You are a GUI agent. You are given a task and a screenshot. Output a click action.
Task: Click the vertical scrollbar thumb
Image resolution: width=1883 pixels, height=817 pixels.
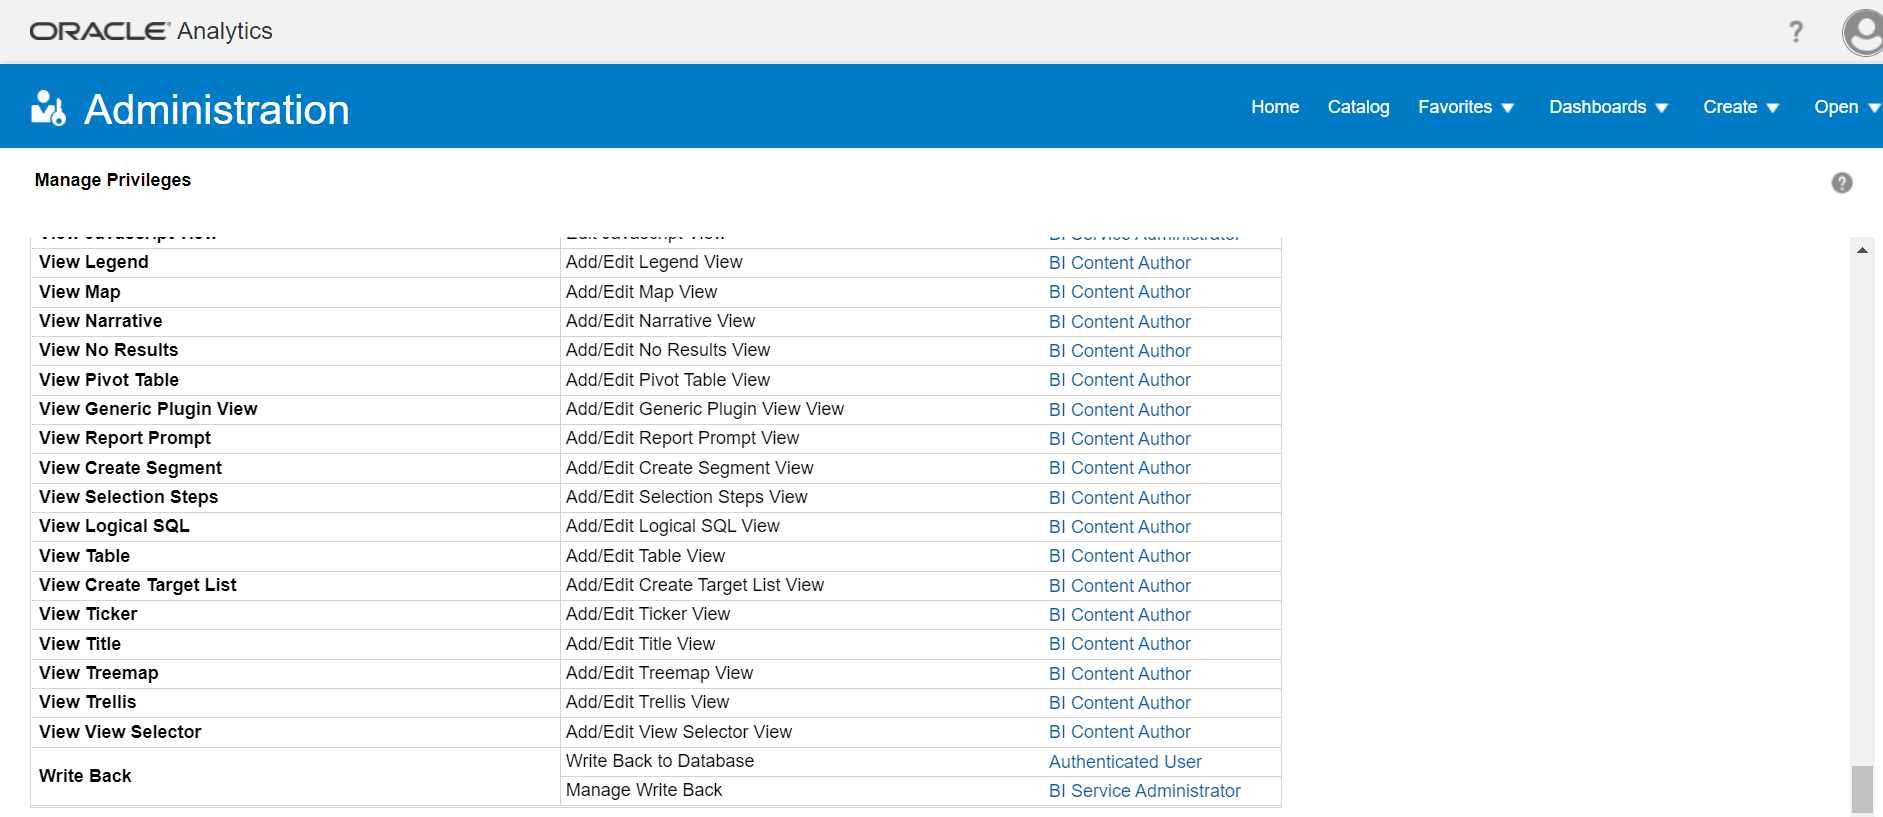pyautogui.click(x=1862, y=790)
